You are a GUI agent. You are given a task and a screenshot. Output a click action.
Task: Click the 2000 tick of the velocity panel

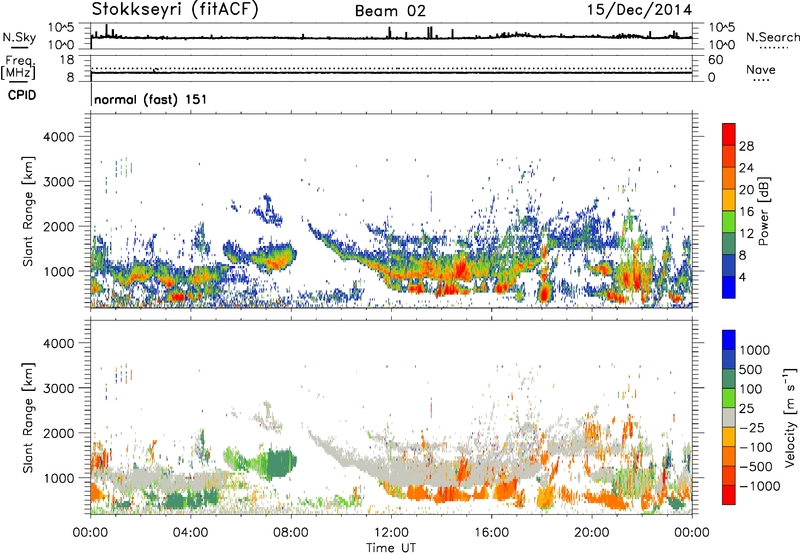(x=59, y=433)
